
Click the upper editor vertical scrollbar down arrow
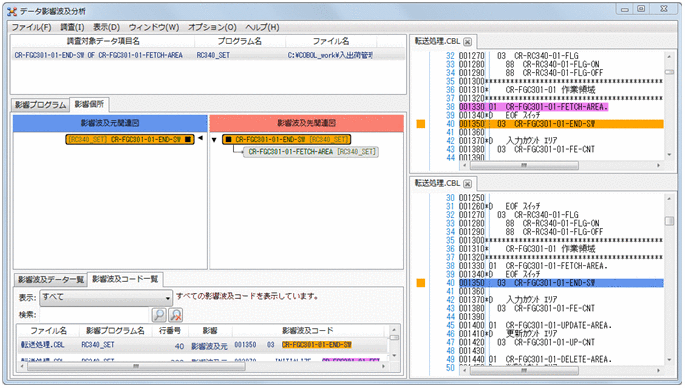click(669, 155)
